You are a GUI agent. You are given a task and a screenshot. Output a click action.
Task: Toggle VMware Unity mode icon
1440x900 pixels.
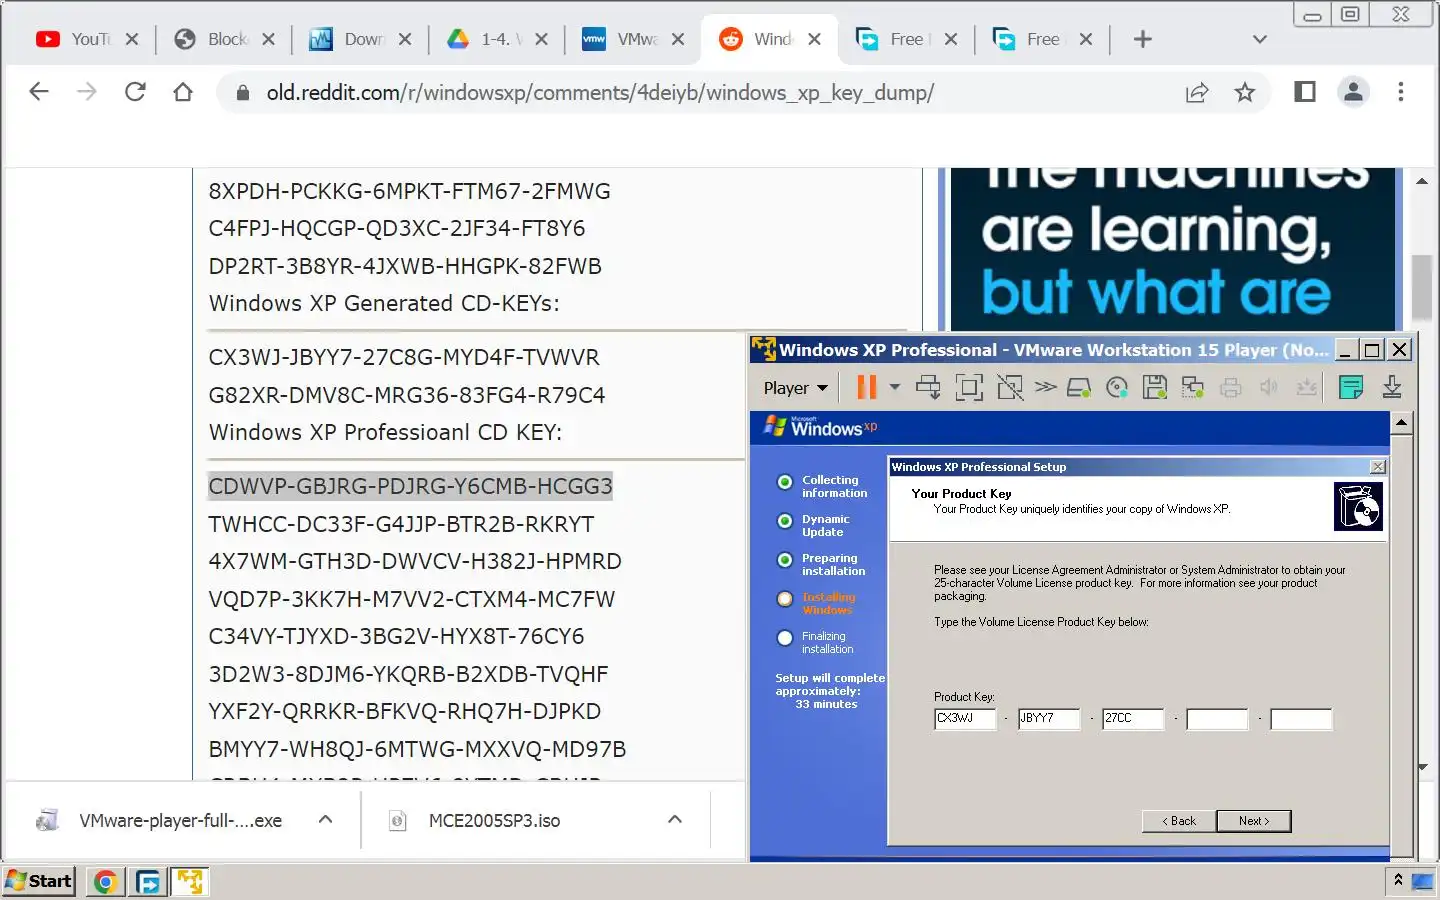click(x=1010, y=387)
